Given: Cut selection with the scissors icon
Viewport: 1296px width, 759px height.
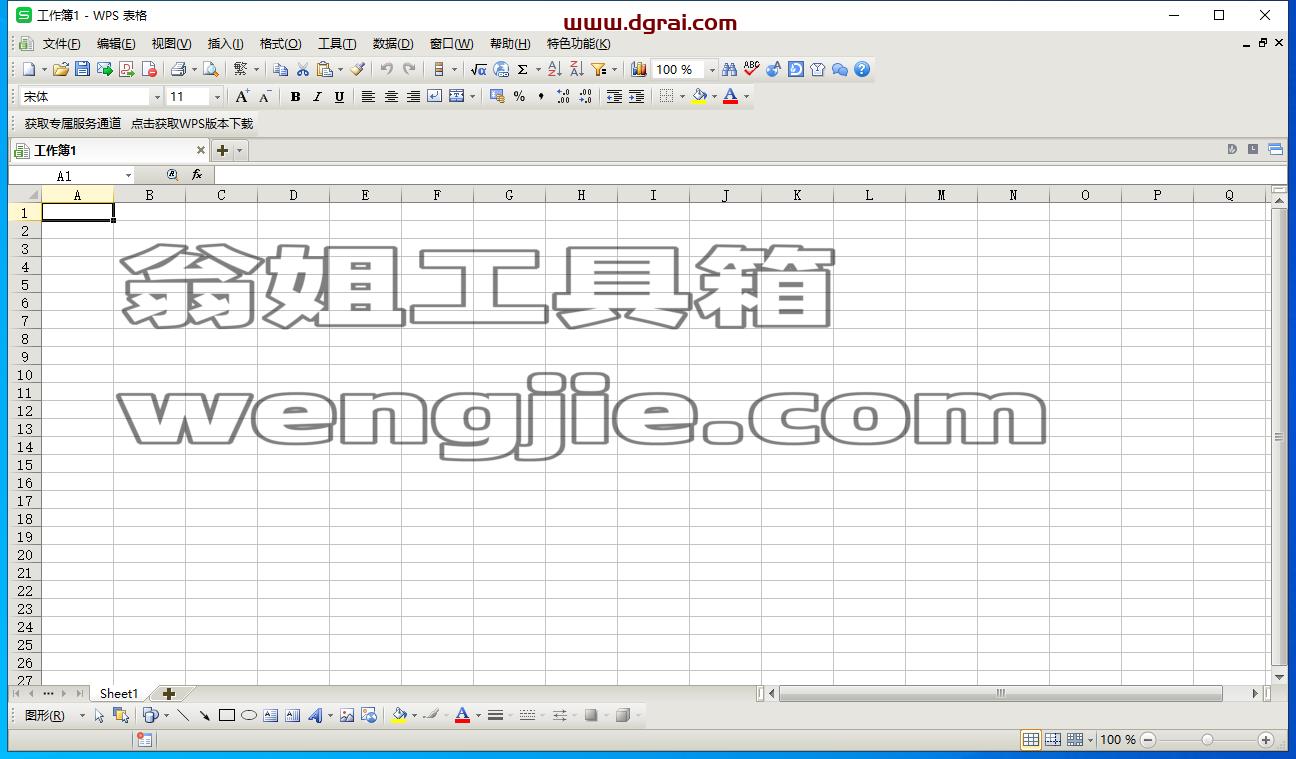Looking at the screenshot, I should pos(302,70).
